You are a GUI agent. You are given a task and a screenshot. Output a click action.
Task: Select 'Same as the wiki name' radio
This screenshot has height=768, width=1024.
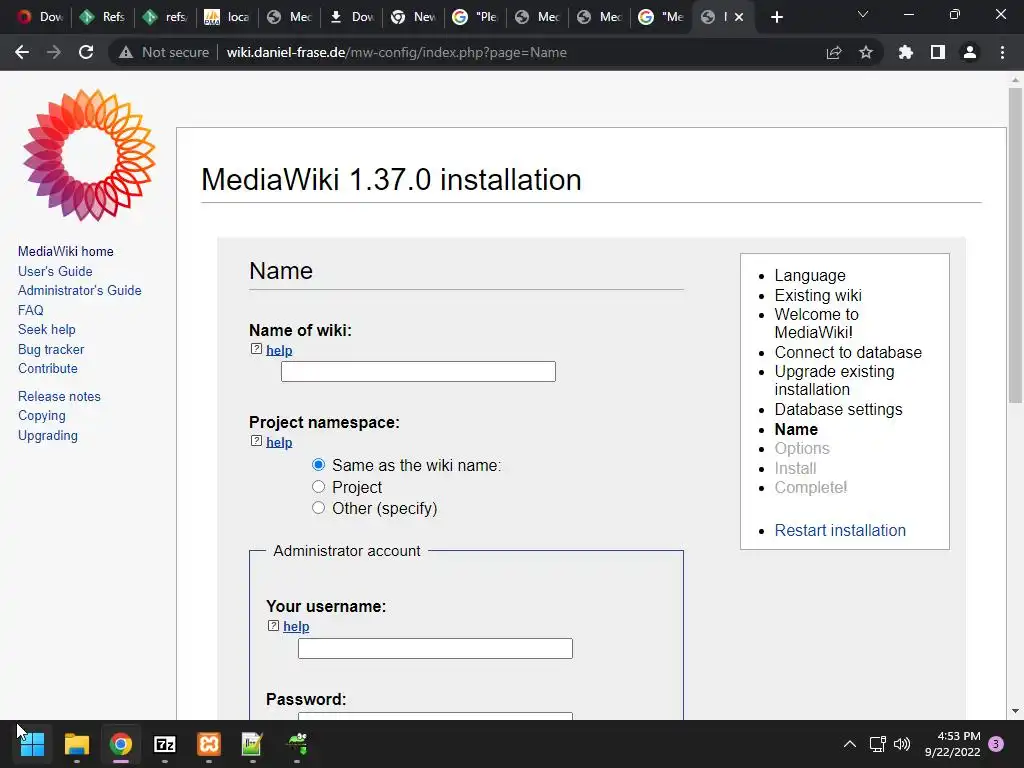(x=318, y=465)
